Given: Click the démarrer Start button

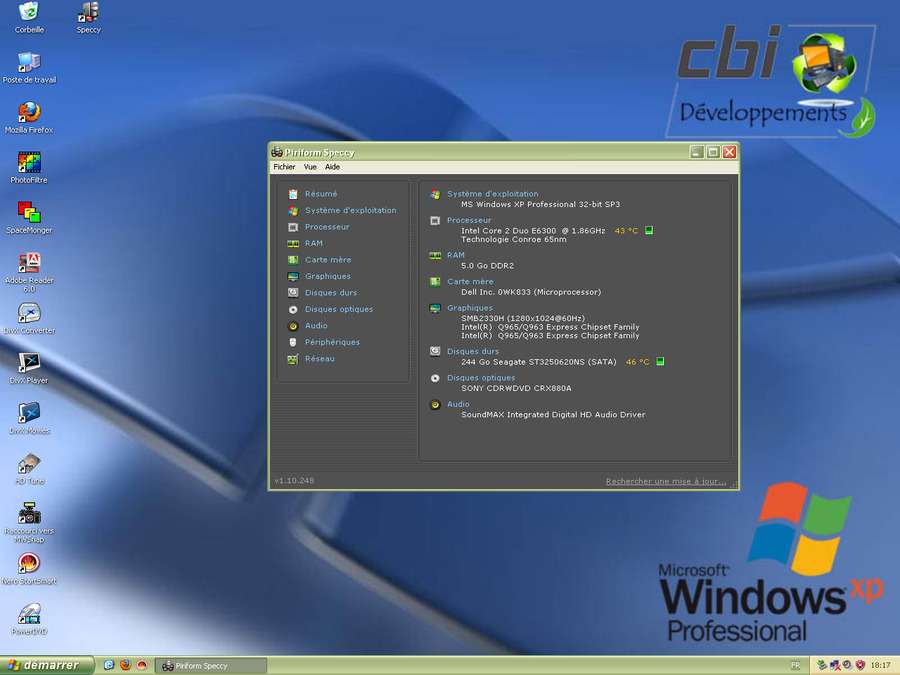Looking at the screenshot, I should pos(47,665).
